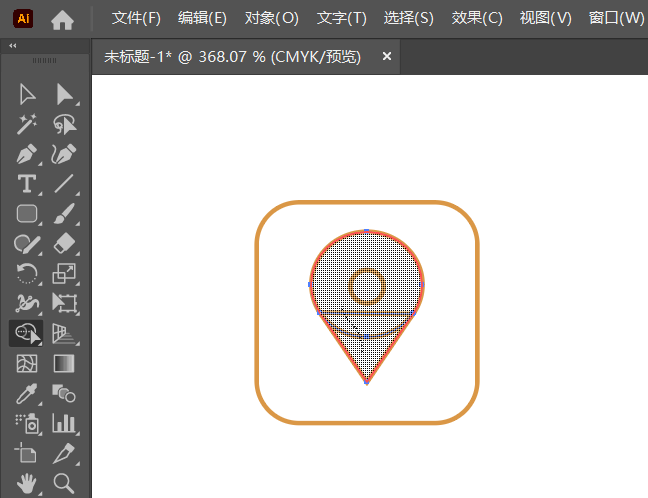Select the Hand tool
The height and width of the screenshot is (498, 648).
pyautogui.click(x=27, y=484)
